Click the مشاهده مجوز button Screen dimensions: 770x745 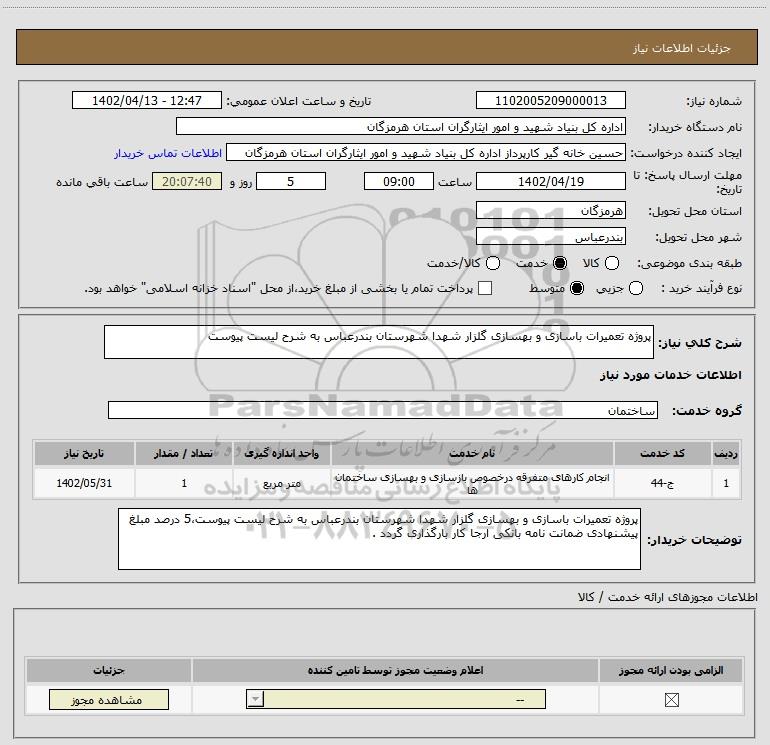click(109, 699)
